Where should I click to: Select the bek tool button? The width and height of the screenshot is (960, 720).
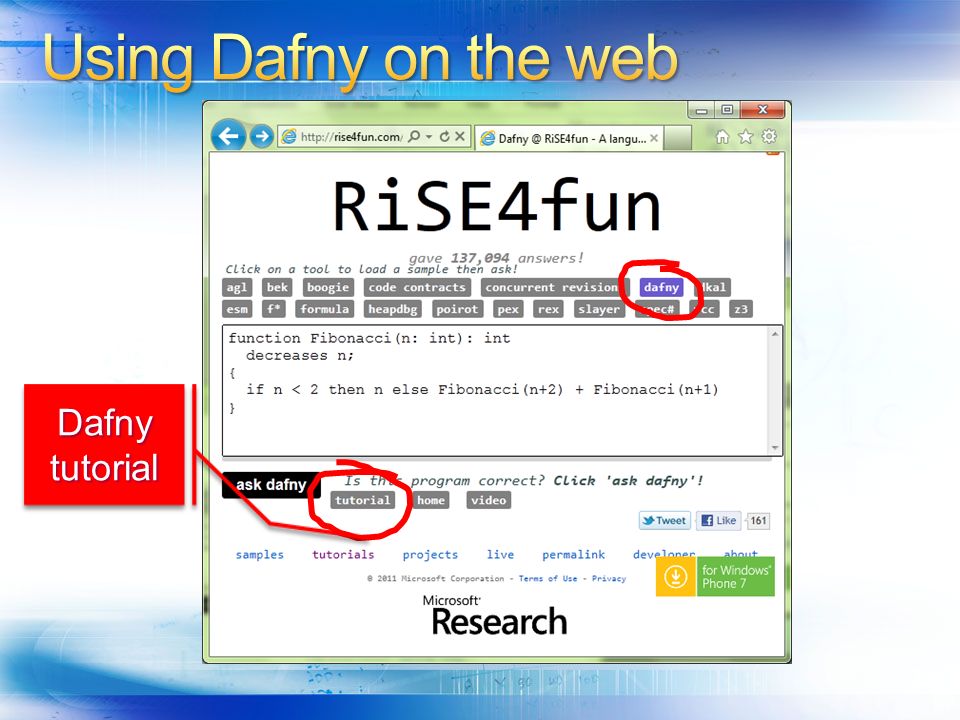click(x=277, y=287)
